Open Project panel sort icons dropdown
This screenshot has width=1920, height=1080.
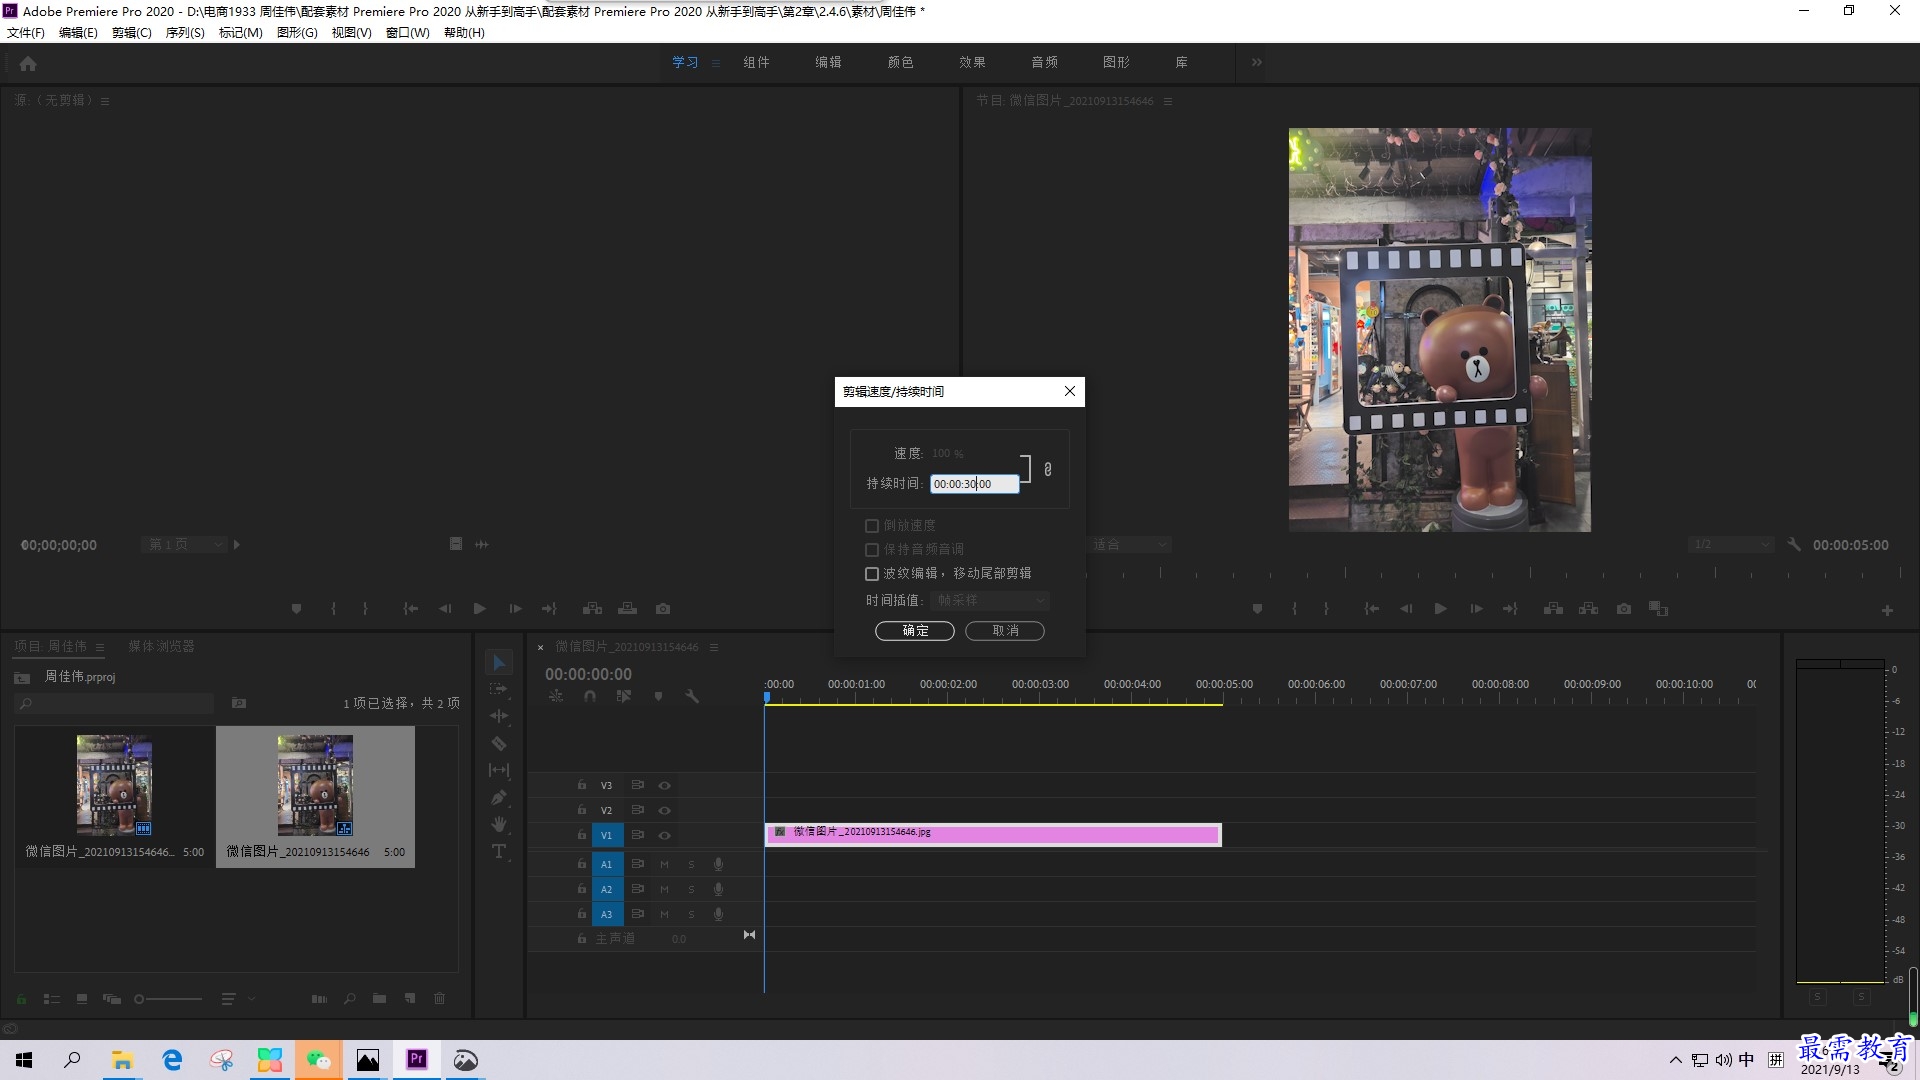pos(237,998)
